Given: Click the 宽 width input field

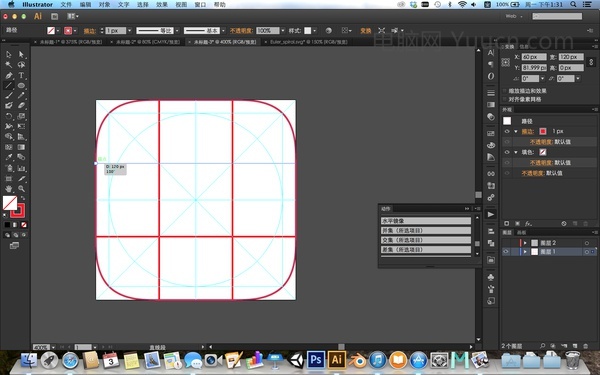Looking at the screenshot, I should click(571, 57).
